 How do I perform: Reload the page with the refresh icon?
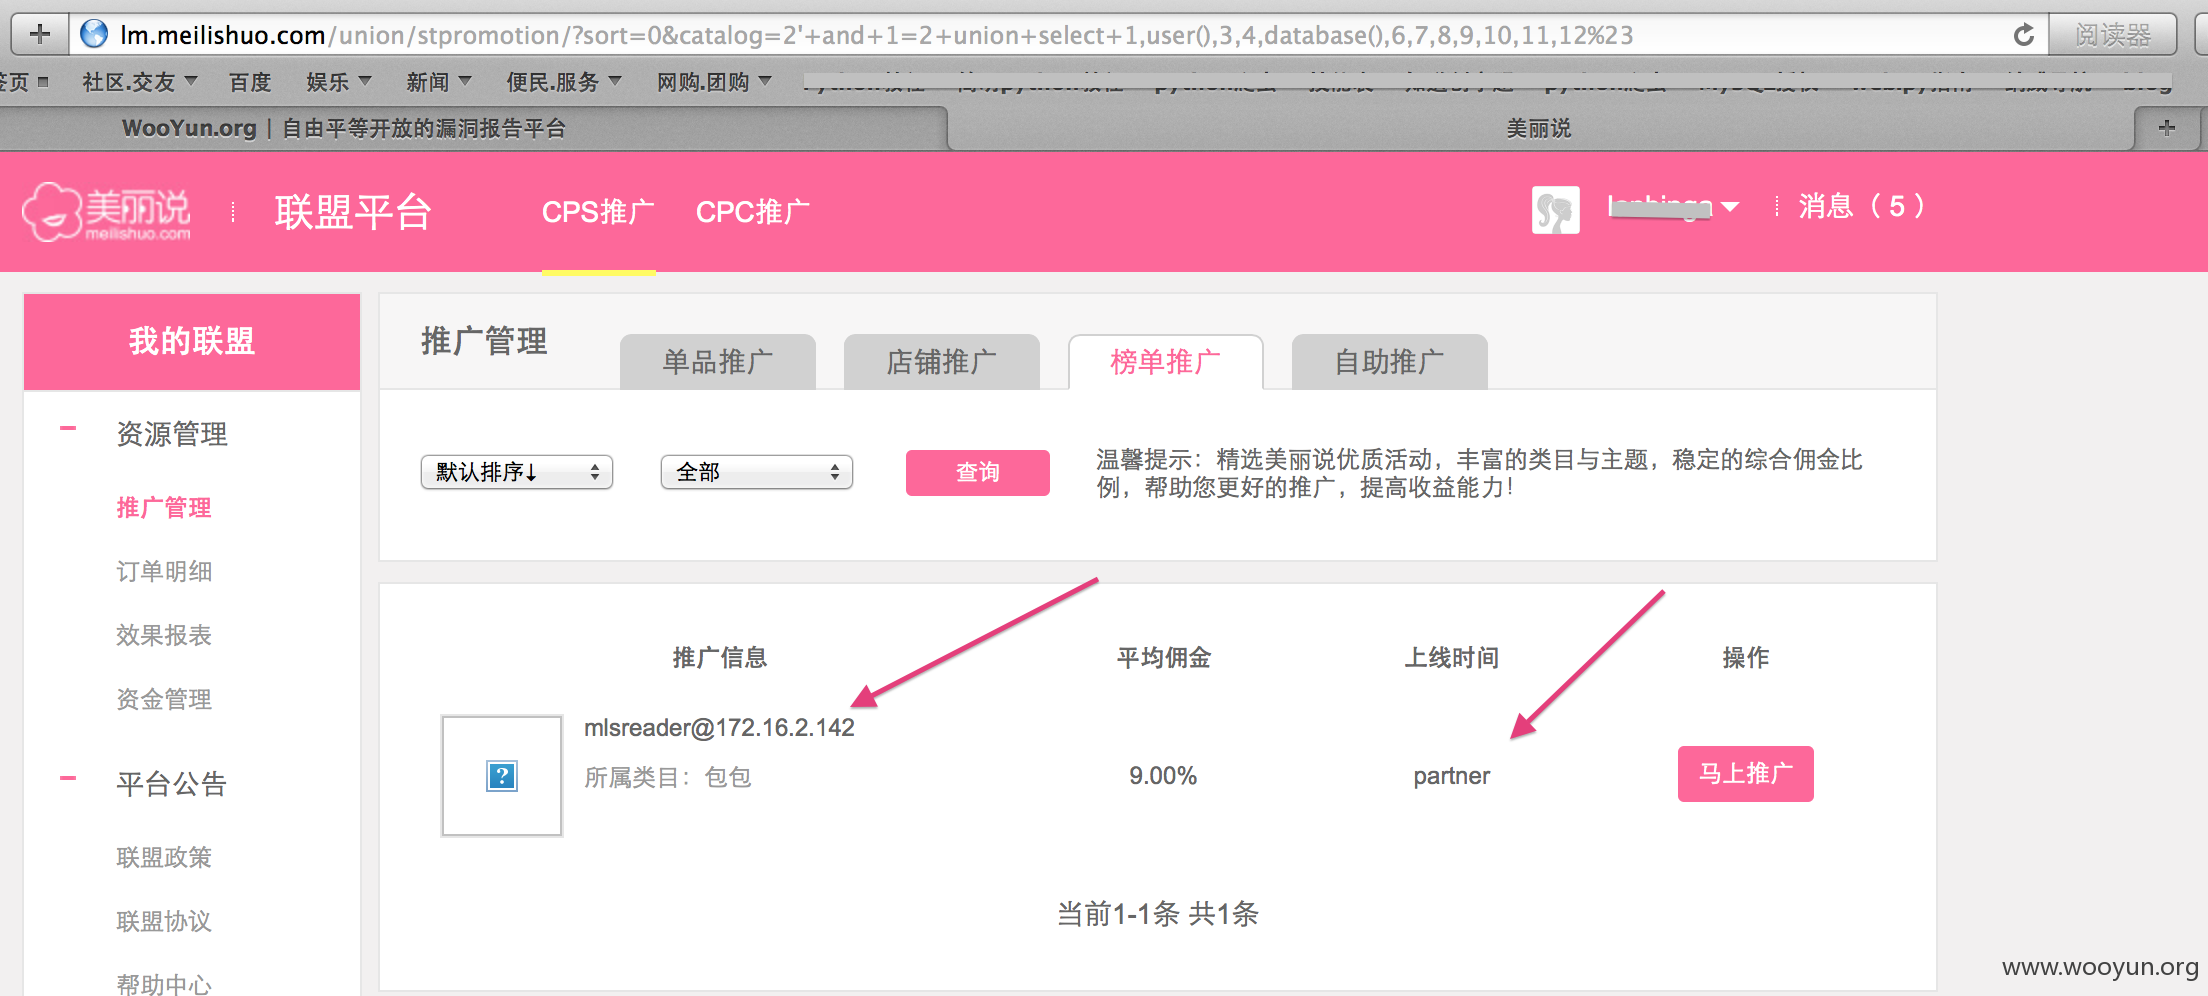tap(2023, 35)
